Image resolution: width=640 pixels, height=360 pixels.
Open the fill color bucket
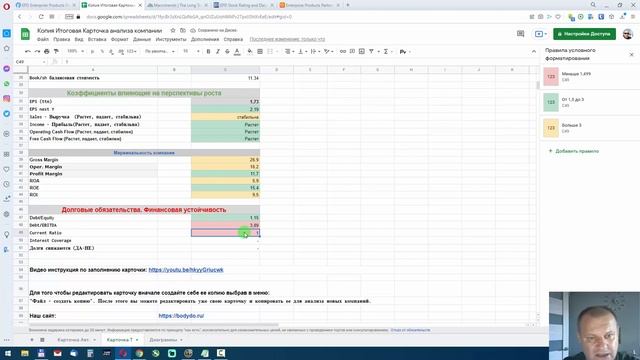[x=250, y=51]
